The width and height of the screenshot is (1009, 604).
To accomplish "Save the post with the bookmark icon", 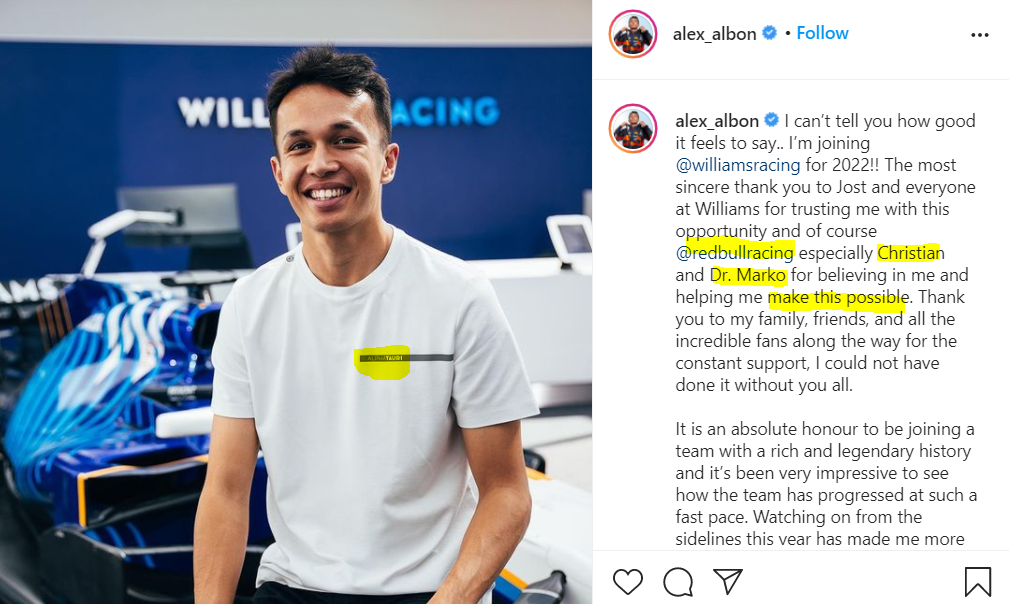I will tap(977, 581).
